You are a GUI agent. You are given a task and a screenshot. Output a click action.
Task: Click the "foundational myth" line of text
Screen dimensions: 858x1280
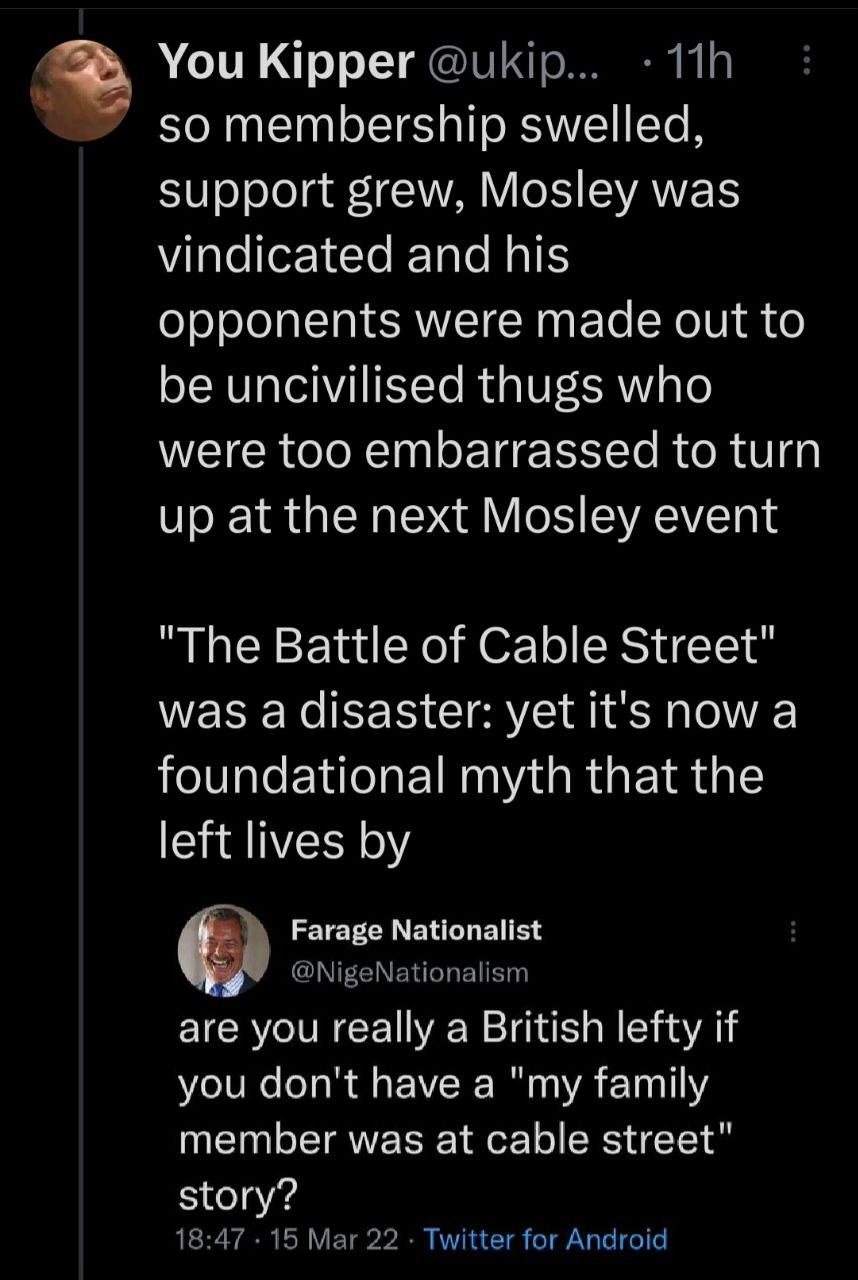click(x=460, y=776)
